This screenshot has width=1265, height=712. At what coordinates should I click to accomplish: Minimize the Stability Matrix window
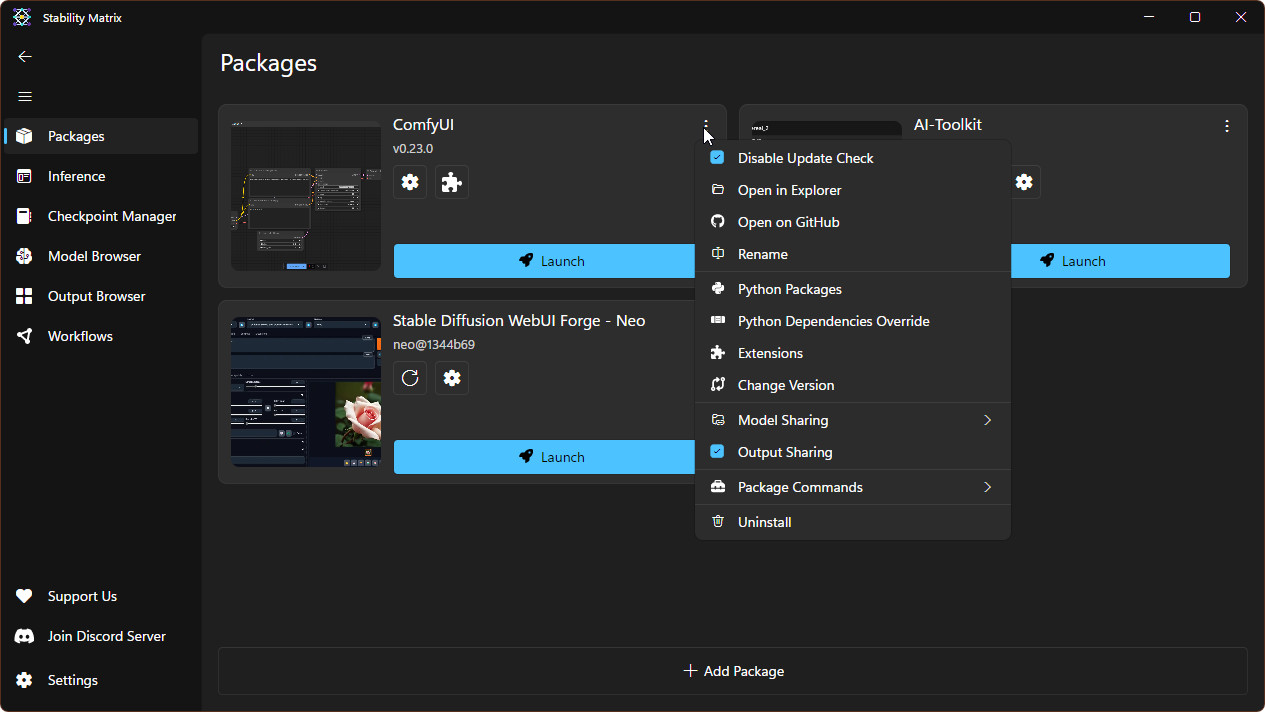click(x=1149, y=17)
